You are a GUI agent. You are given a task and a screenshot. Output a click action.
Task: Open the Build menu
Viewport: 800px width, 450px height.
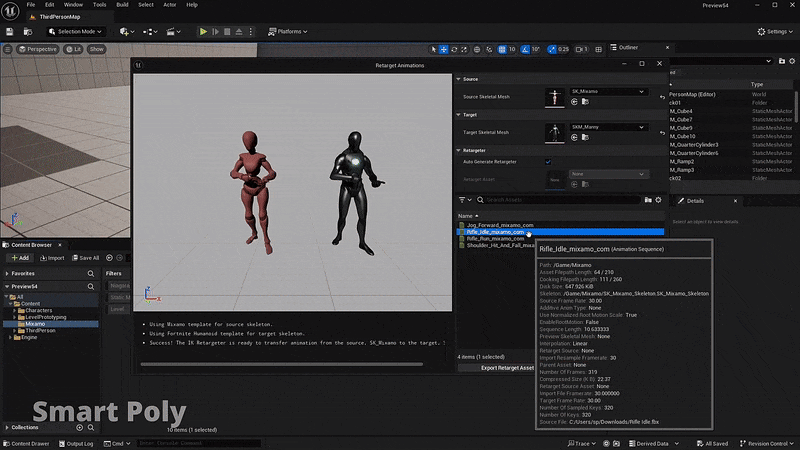[x=122, y=5]
